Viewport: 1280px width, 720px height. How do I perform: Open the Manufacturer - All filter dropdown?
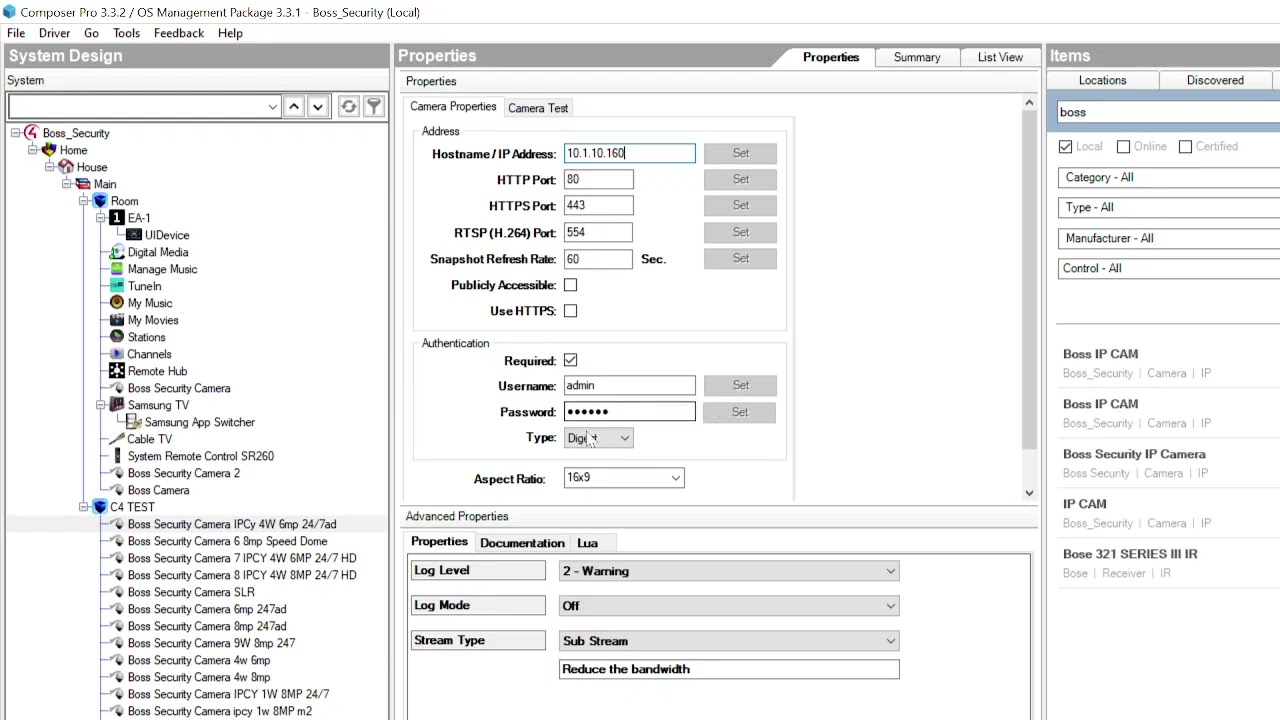pyautogui.click(x=1169, y=238)
